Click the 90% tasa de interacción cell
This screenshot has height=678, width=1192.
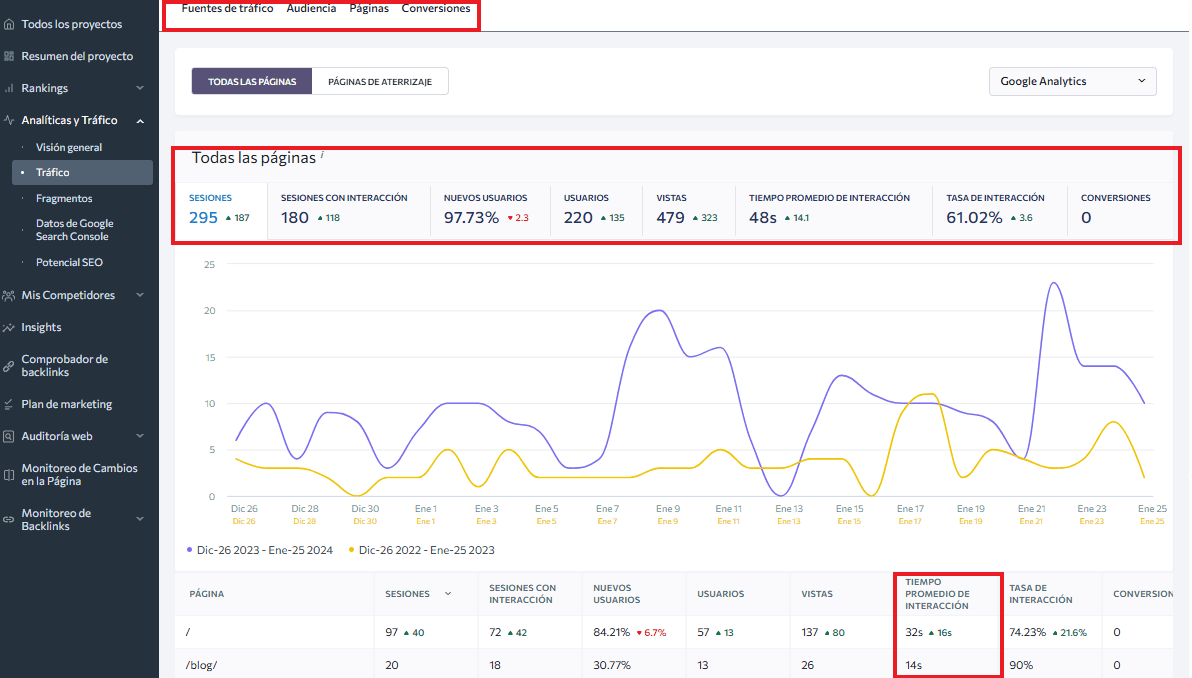pos(1020,665)
